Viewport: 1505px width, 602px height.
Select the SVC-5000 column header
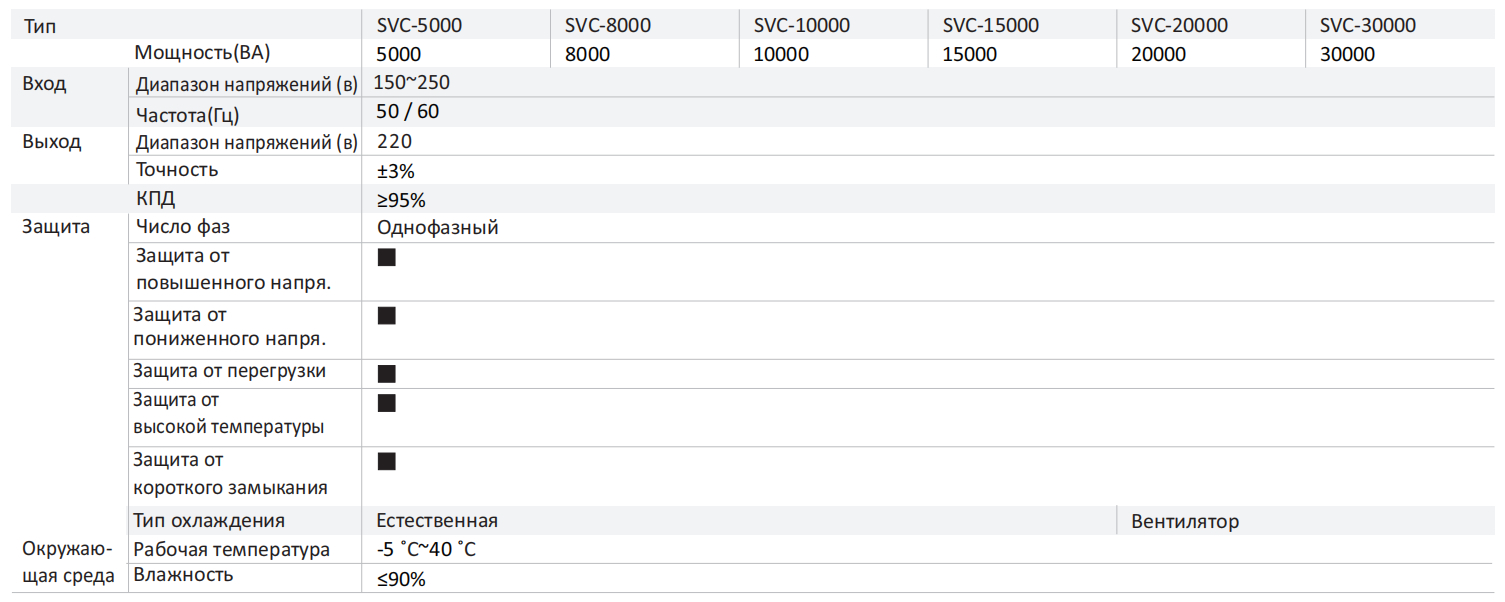419,25
